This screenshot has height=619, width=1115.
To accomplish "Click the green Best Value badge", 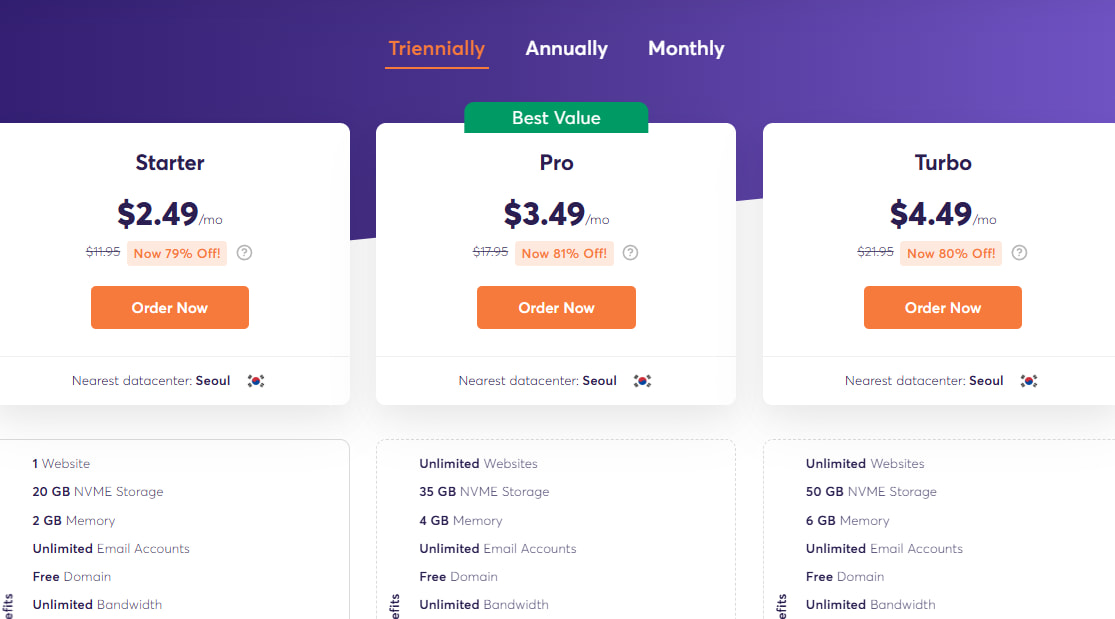I will pyautogui.click(x=556, y=118).
